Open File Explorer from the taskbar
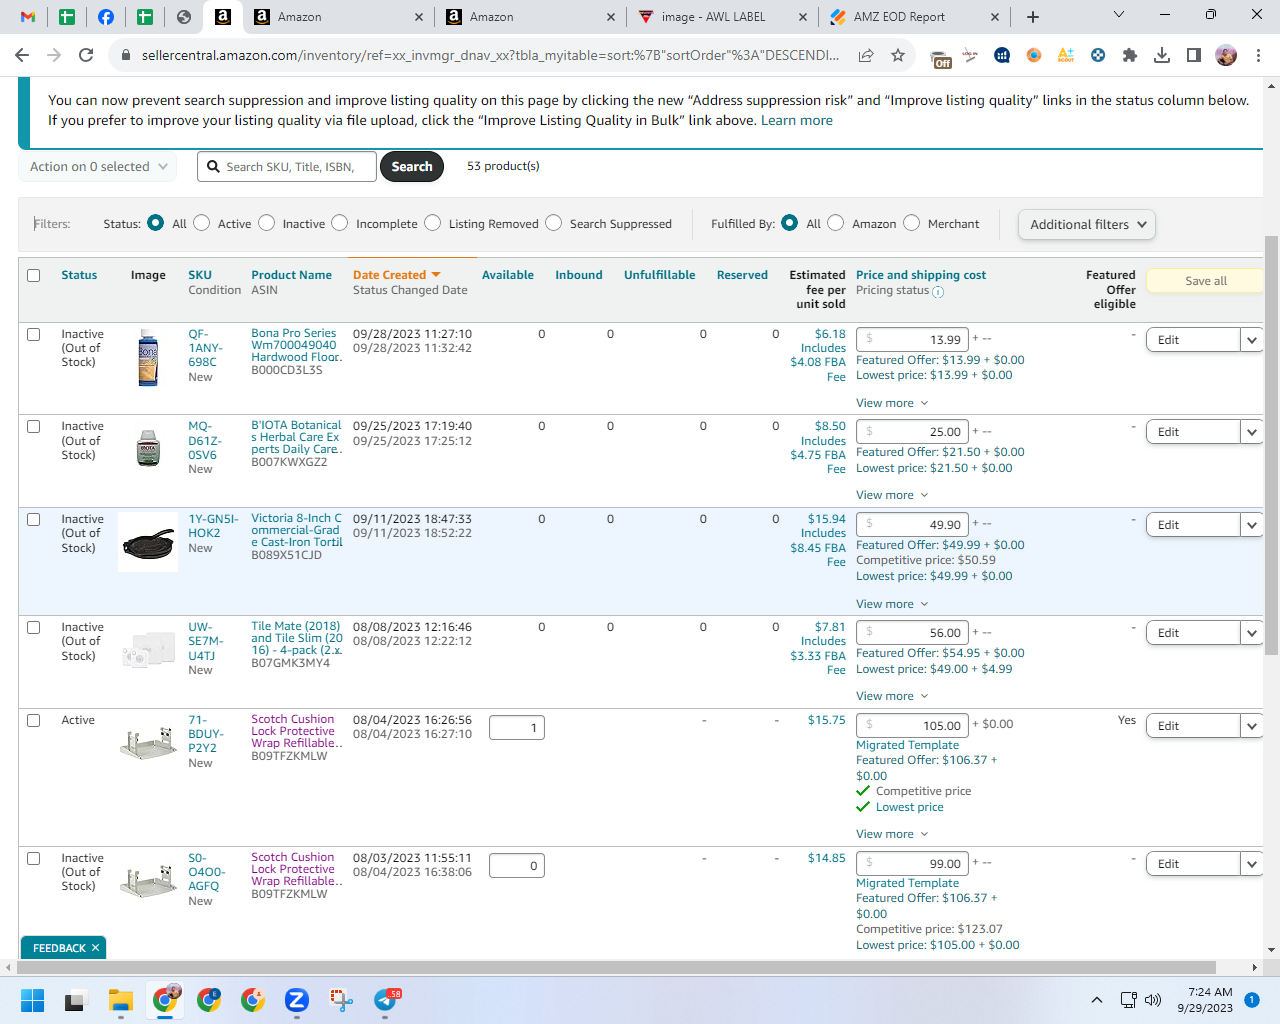 pyautogui.click(x=121, y=1000)
